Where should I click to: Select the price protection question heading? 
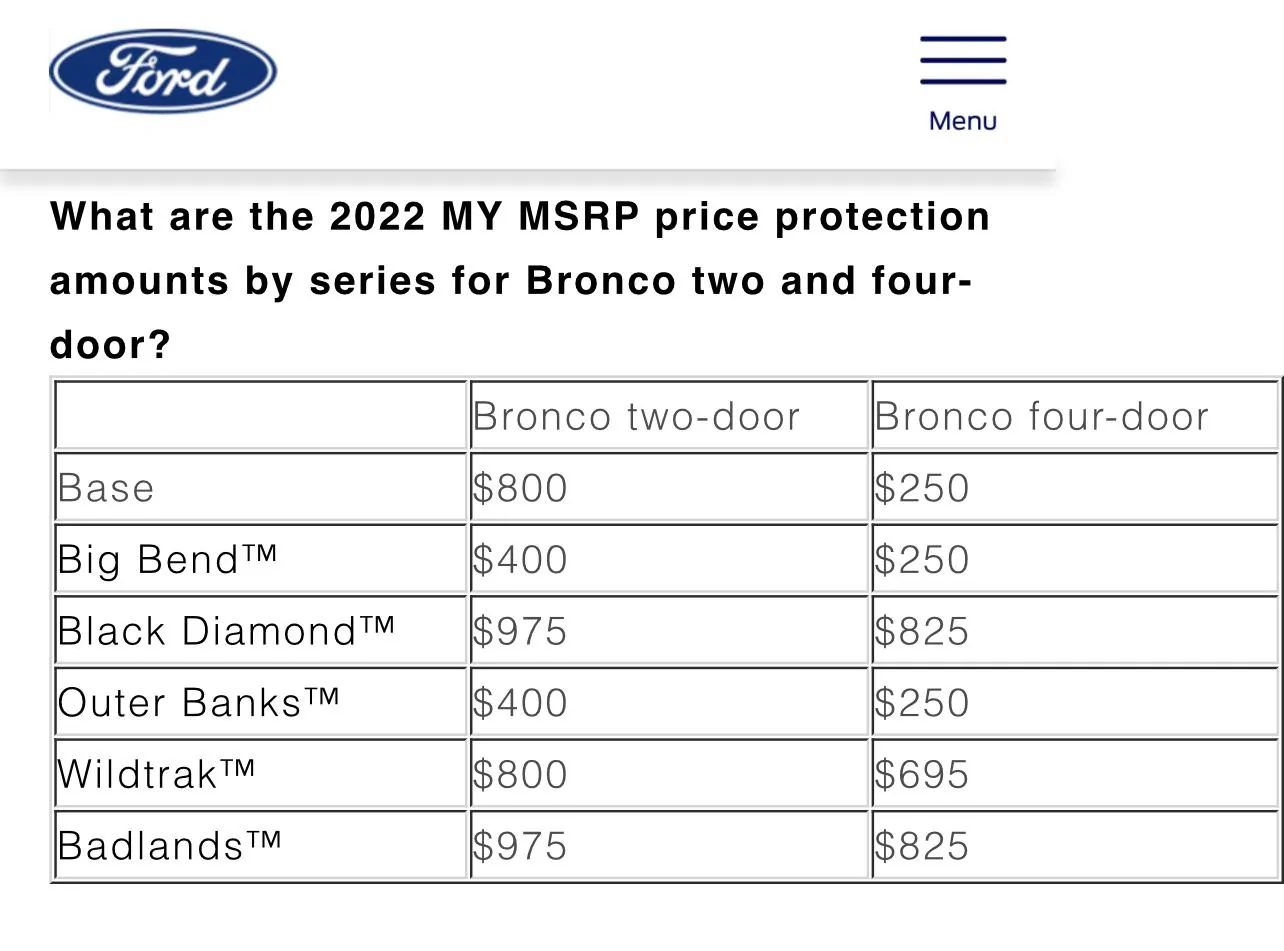[520, 281]
